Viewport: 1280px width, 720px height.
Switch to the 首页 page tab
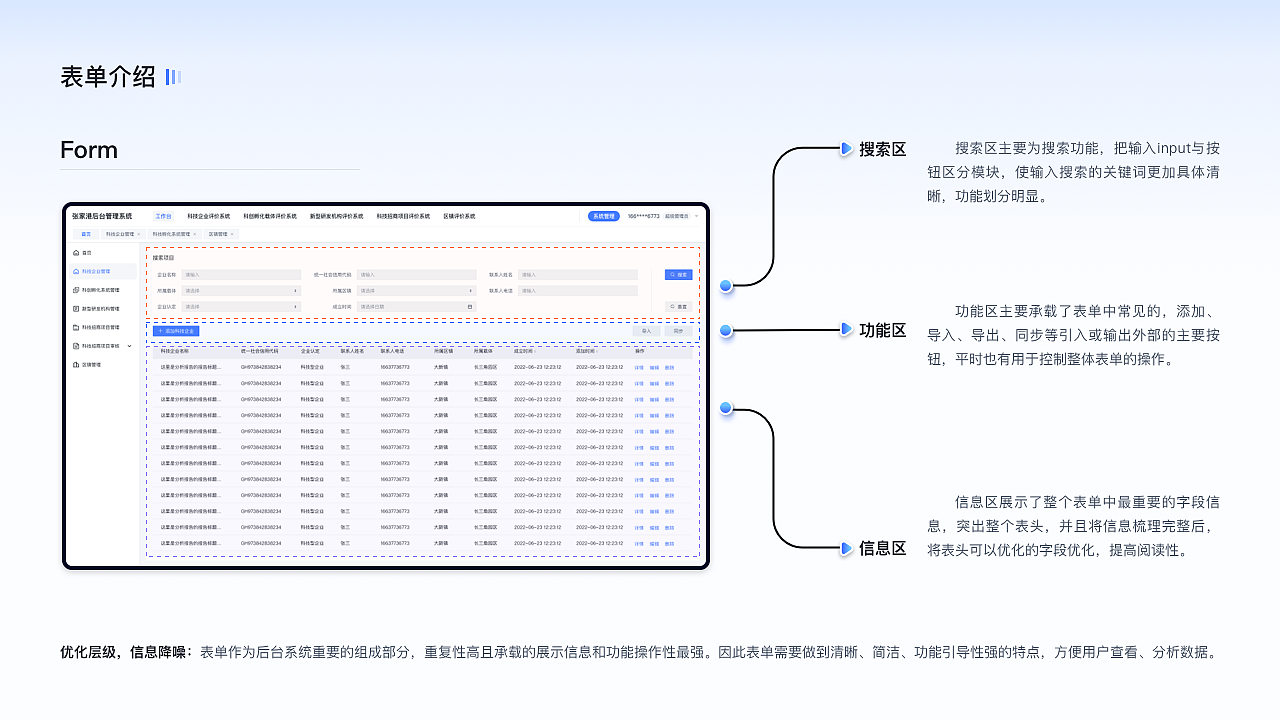[x=86, y=234]
